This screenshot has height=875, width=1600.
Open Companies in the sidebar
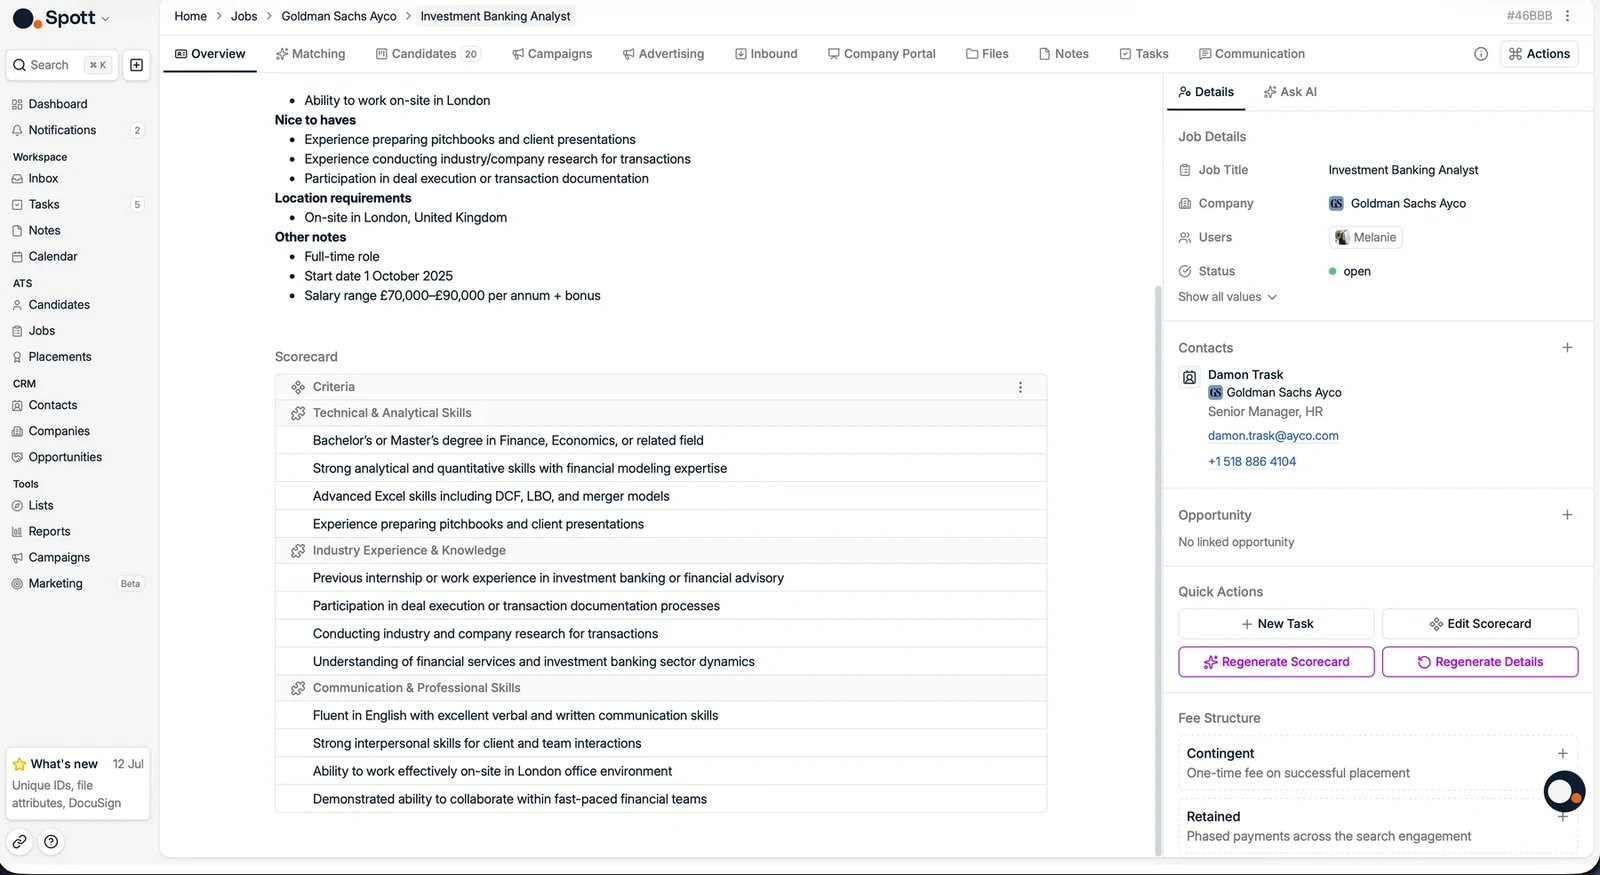(59, 431)
